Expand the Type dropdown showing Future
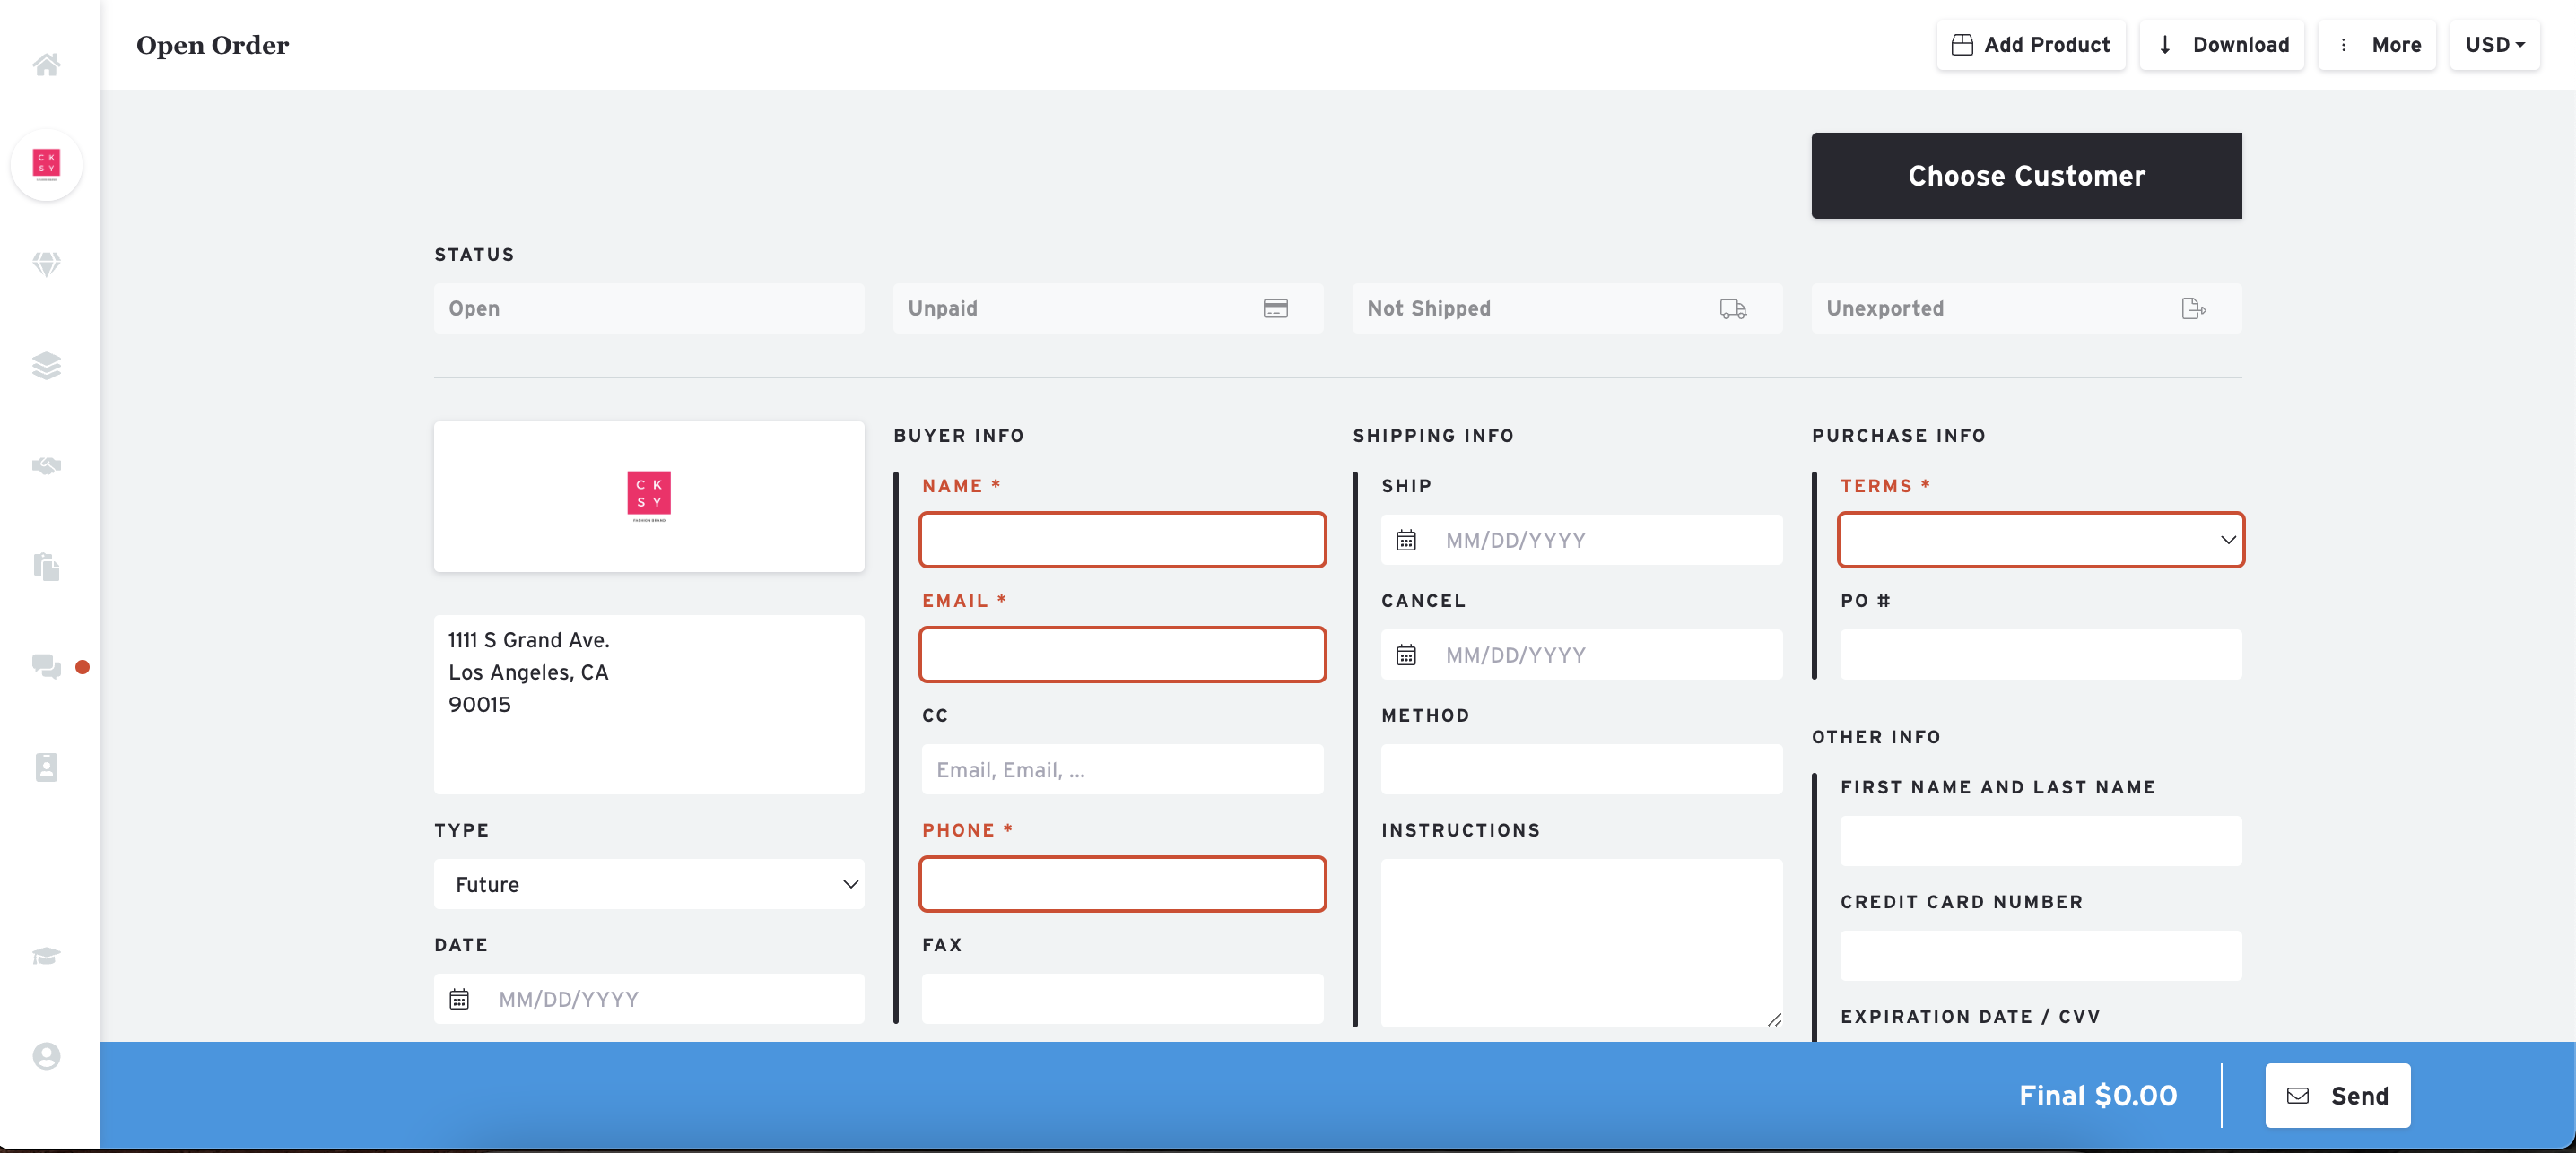The height and width of the screenshot is (1153, 2576). [x=649, y=884]
